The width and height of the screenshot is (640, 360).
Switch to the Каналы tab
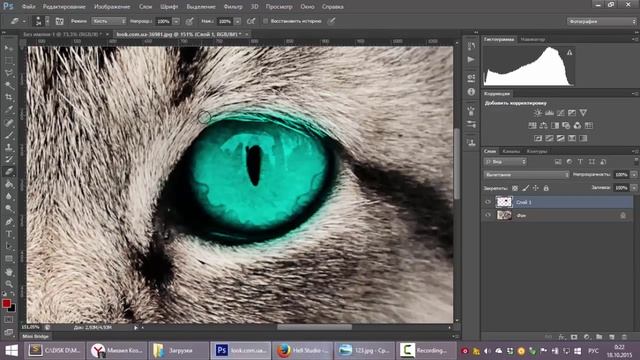(x=510, y=151)
